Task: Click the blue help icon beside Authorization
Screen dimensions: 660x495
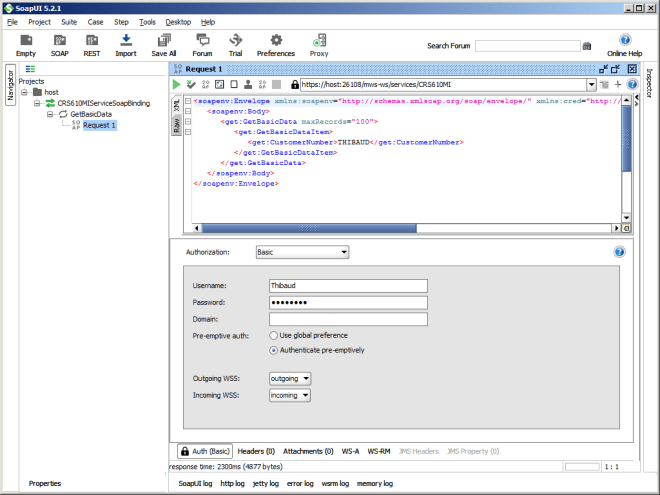Action: [x=619, y=252]
